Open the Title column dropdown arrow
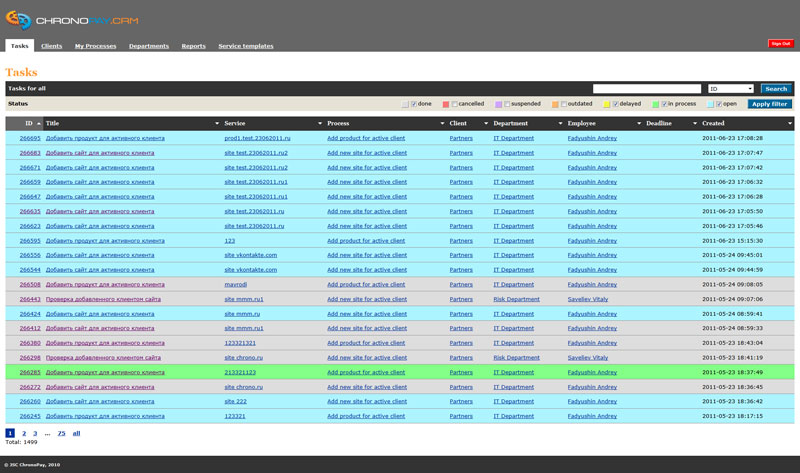 click(217, 123)
